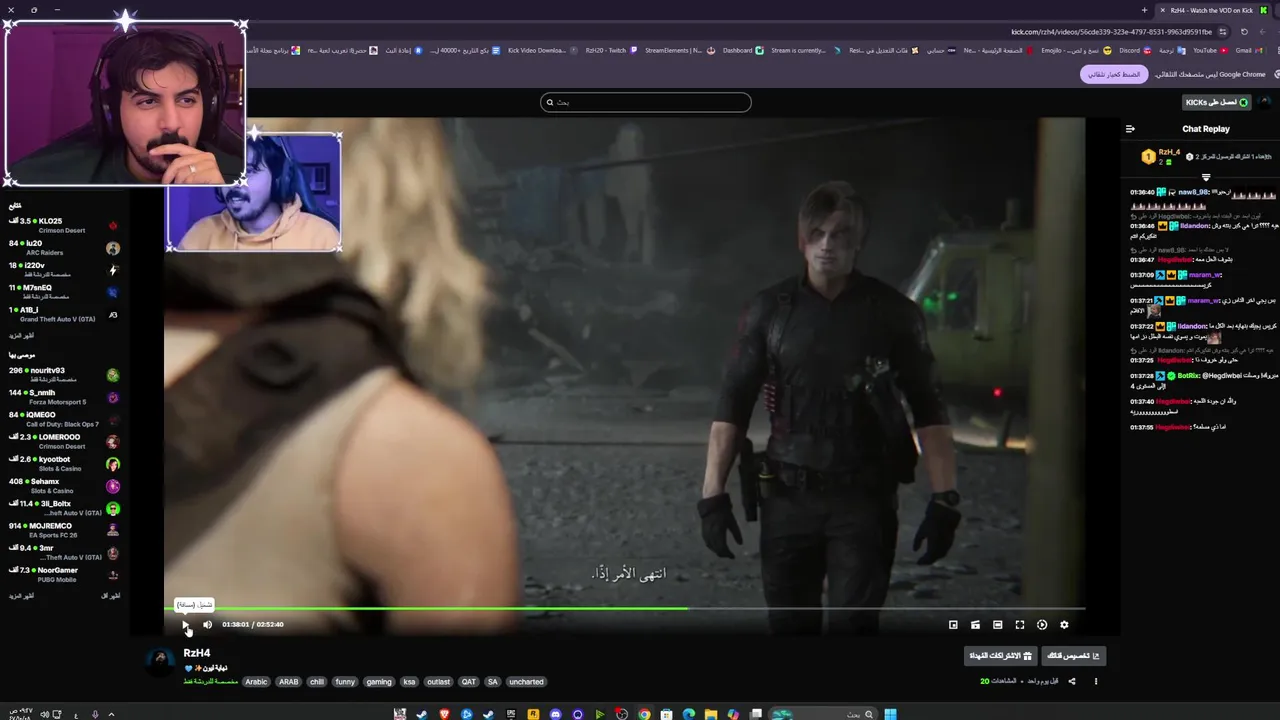Collapse recommended channels with show less
Image resolution: width=1280 pixels, height=720 pixels.
111,596
